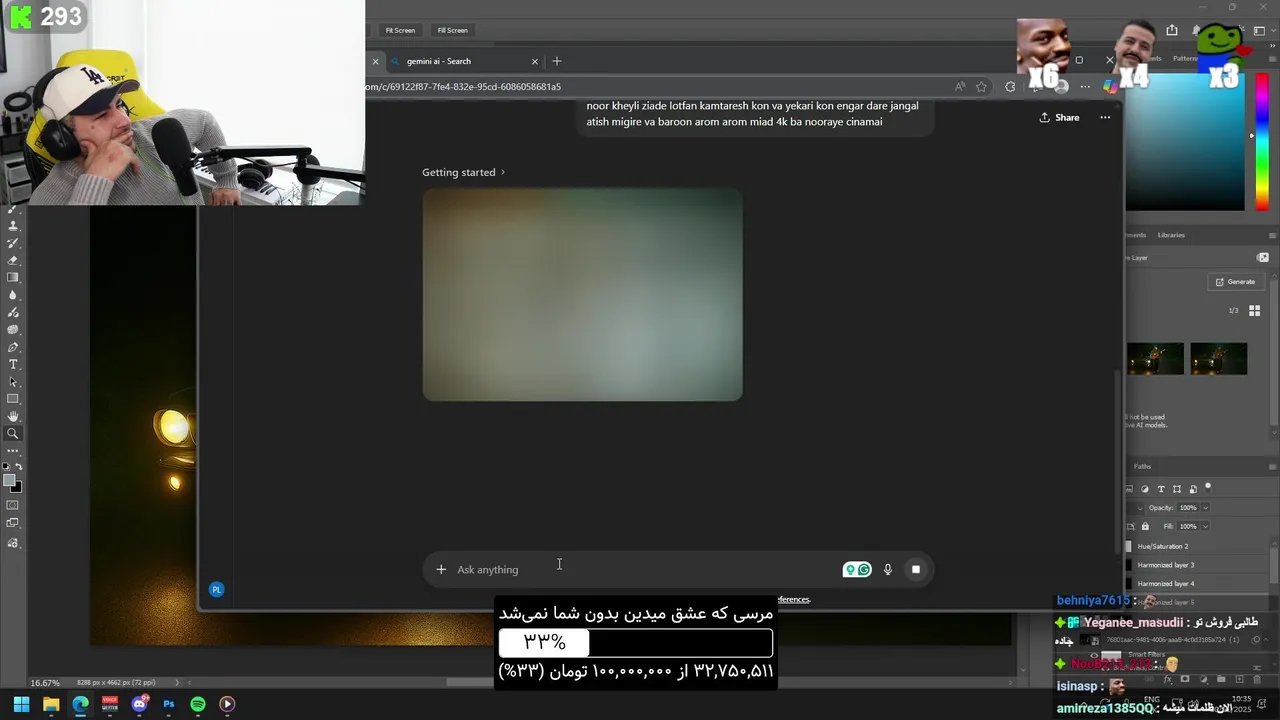1280x720 pixels.
Task: Select the History Brush tool
Action: click(13, 243)
